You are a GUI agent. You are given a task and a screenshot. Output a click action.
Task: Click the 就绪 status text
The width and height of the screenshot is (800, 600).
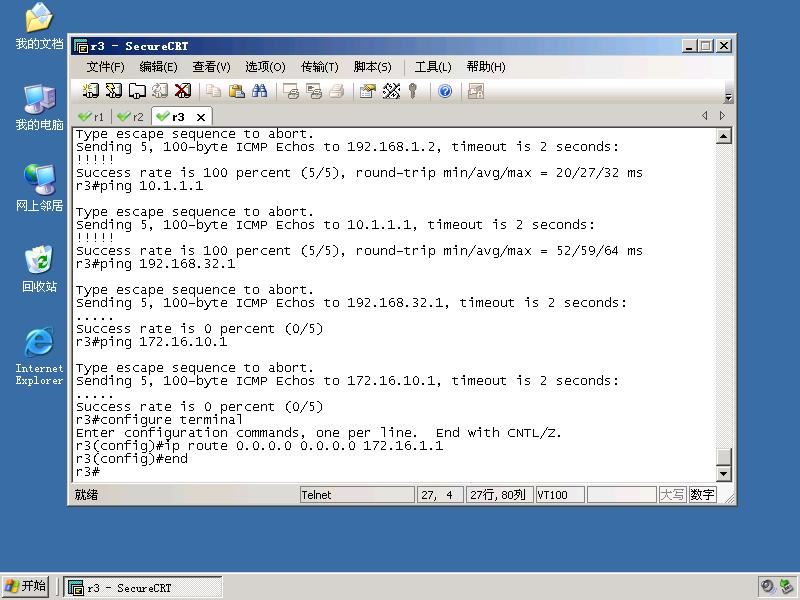click(86, 494)
